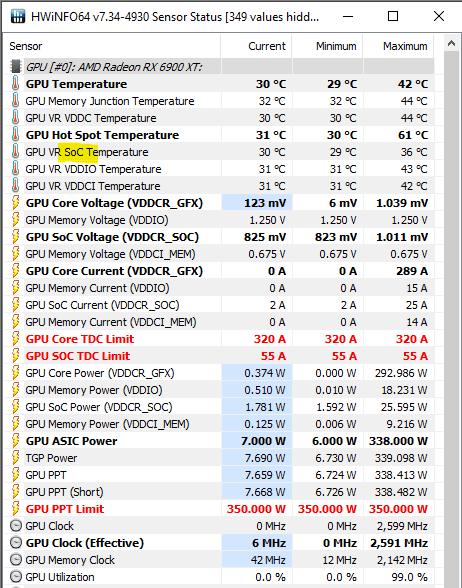Viewport: 462px width, 588px height.
Task: Select GPU Memory Junction Temperature label
Action: pos(110,101)
